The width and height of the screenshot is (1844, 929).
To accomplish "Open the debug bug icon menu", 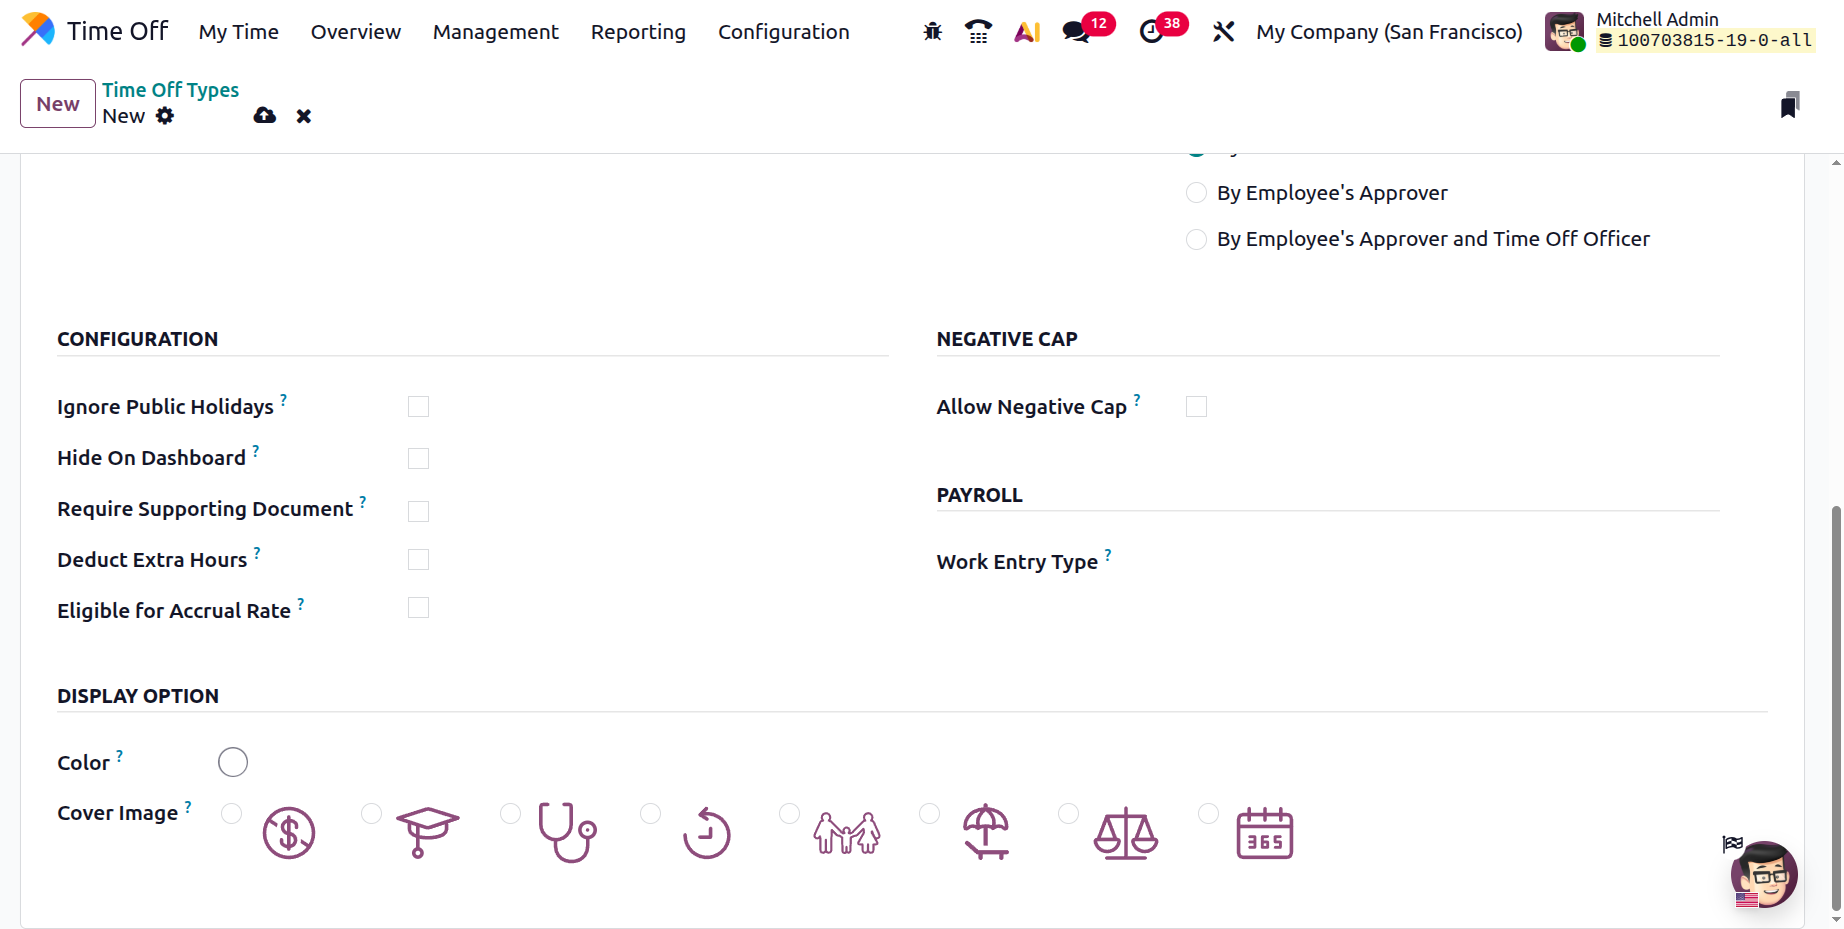I will coord(932,32).
